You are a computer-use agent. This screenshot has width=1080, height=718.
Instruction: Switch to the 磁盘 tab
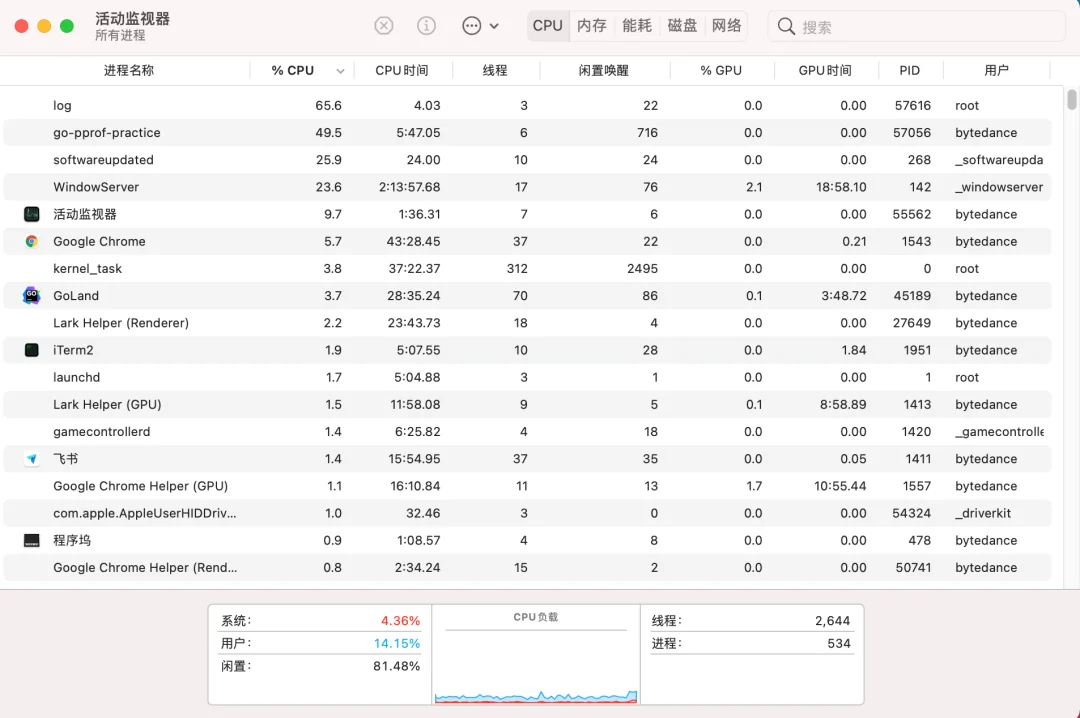(x=682, y=25)
